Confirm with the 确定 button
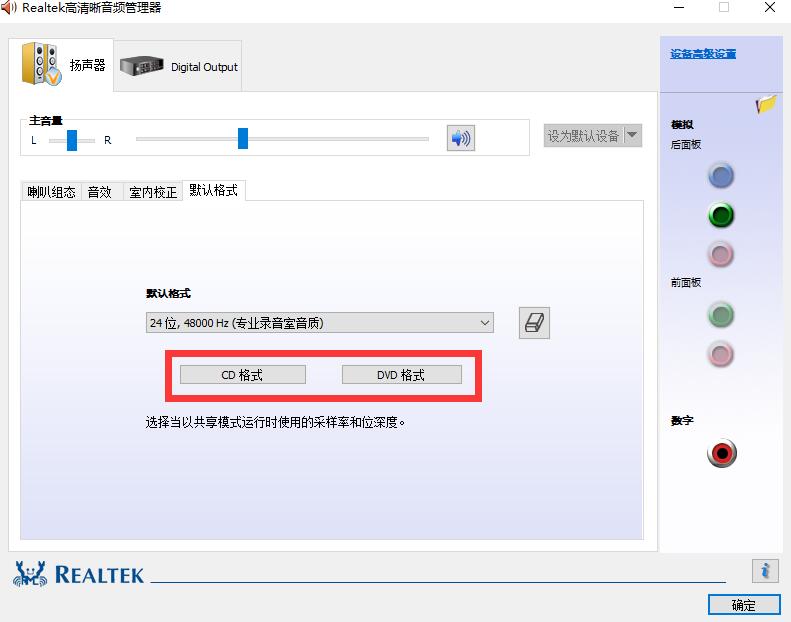 point(744,605)
